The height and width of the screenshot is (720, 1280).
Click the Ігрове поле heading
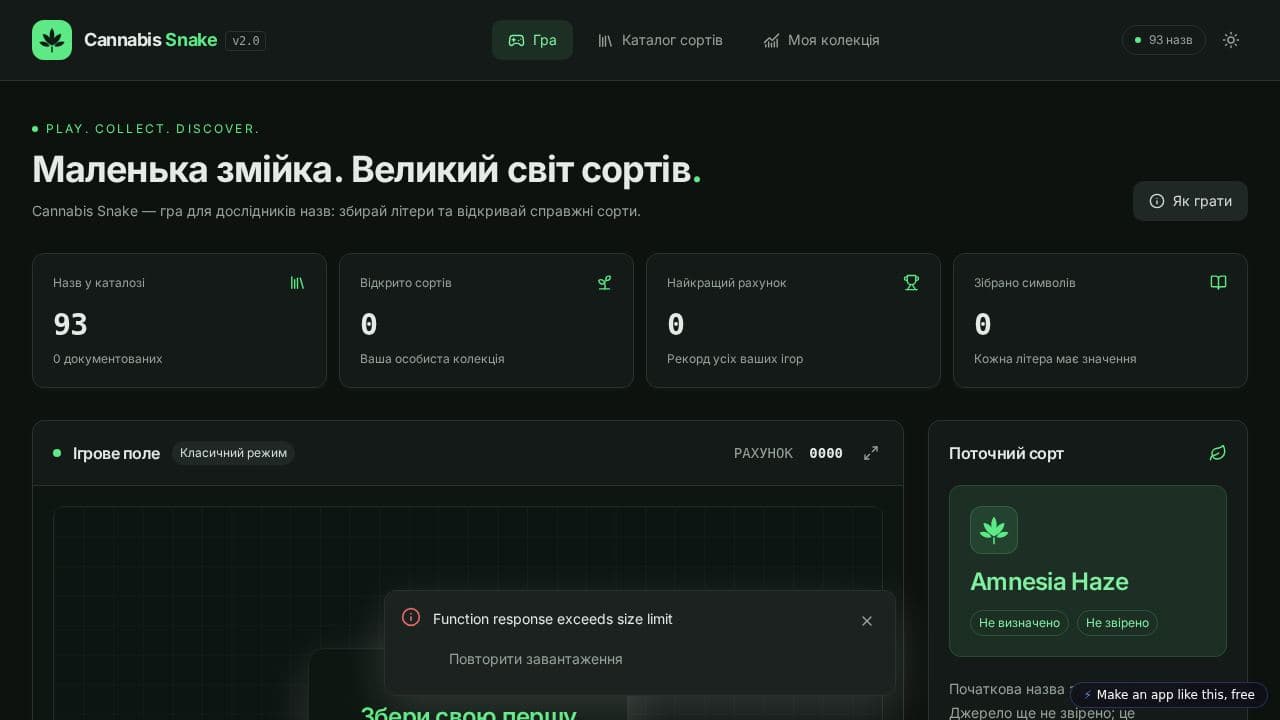(116, 453)
